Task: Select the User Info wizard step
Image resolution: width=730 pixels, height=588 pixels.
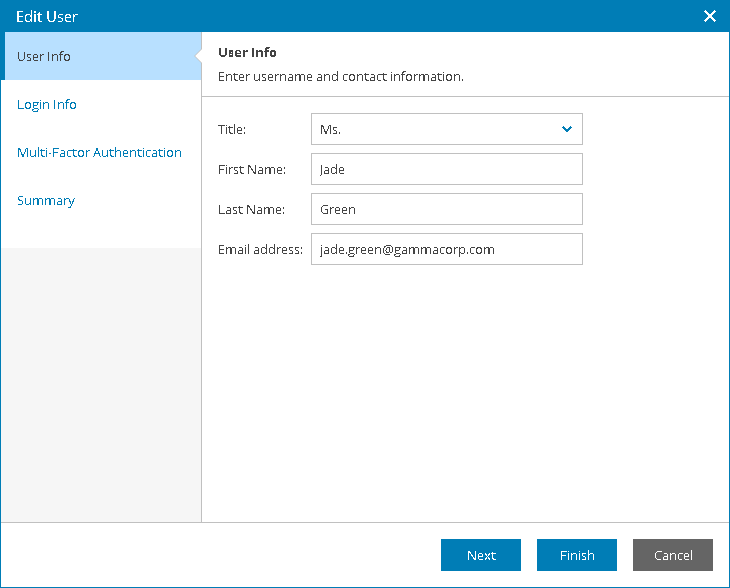Action: pos(44,56)
